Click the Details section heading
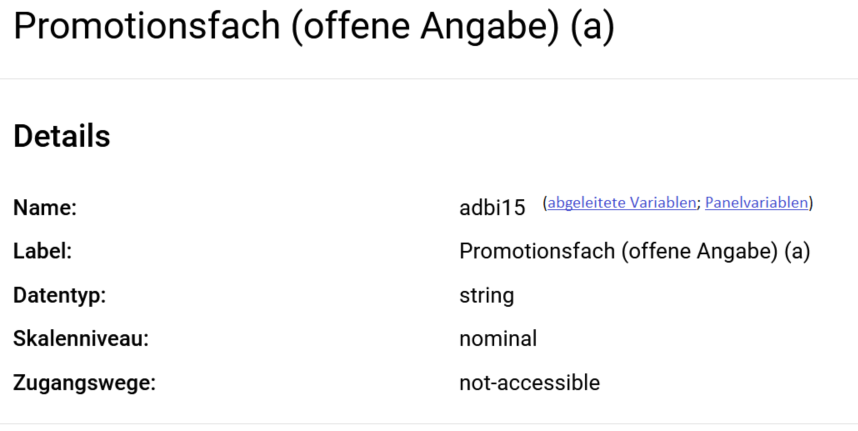This screenshot has height=431, width=858. click(x=62, y=136)
